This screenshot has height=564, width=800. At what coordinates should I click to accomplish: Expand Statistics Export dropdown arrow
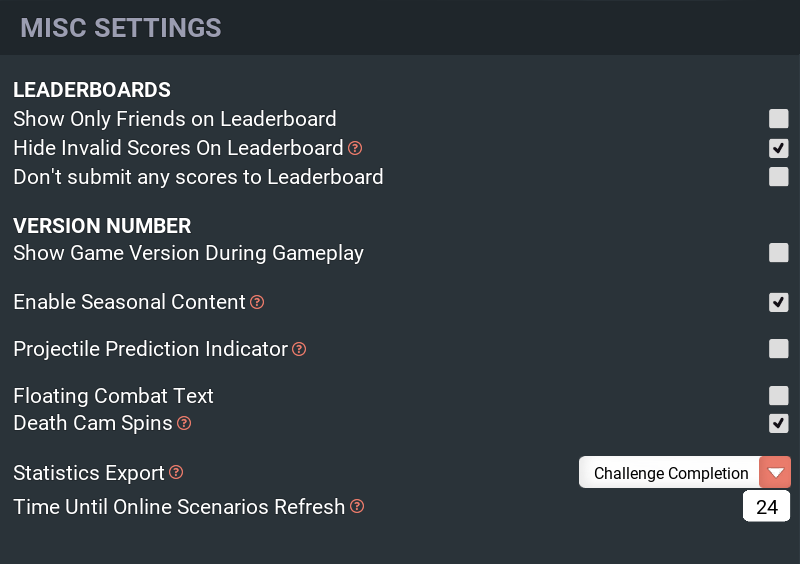point(775,472)
